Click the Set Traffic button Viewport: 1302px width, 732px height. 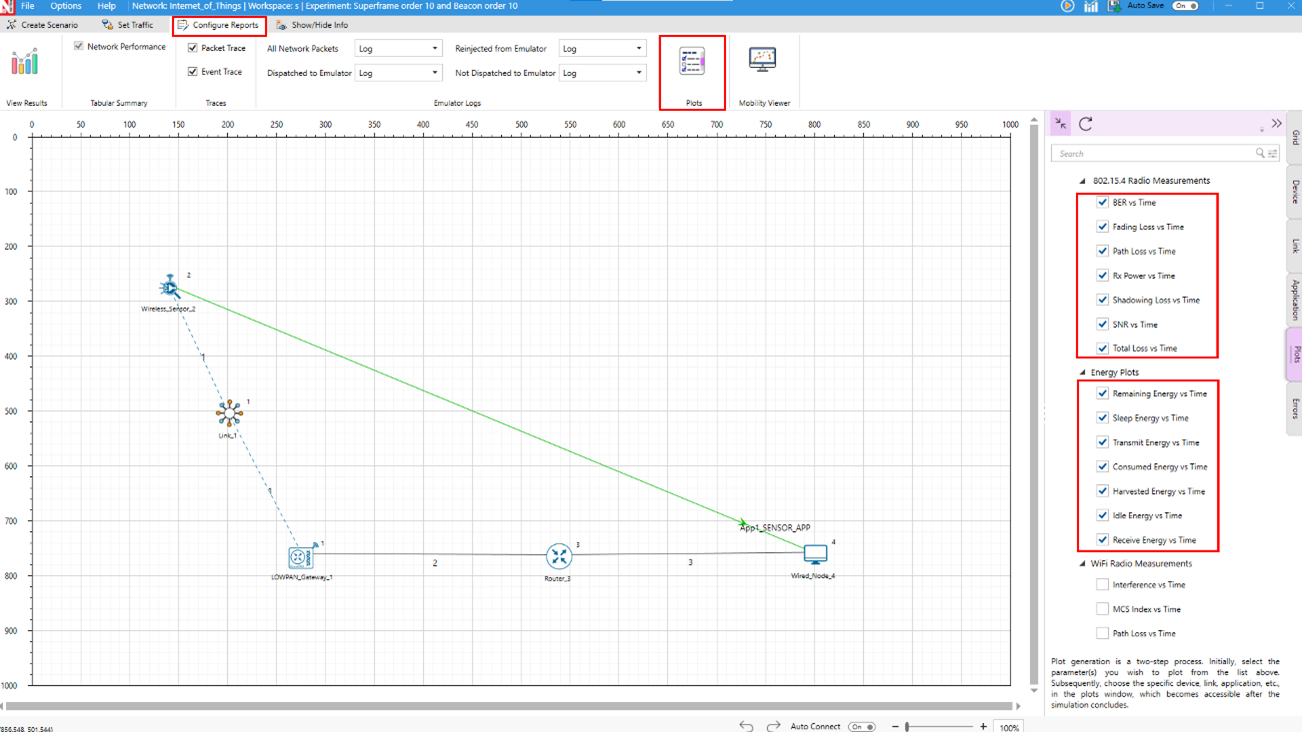pyautogui.click(x=127, y=25)
